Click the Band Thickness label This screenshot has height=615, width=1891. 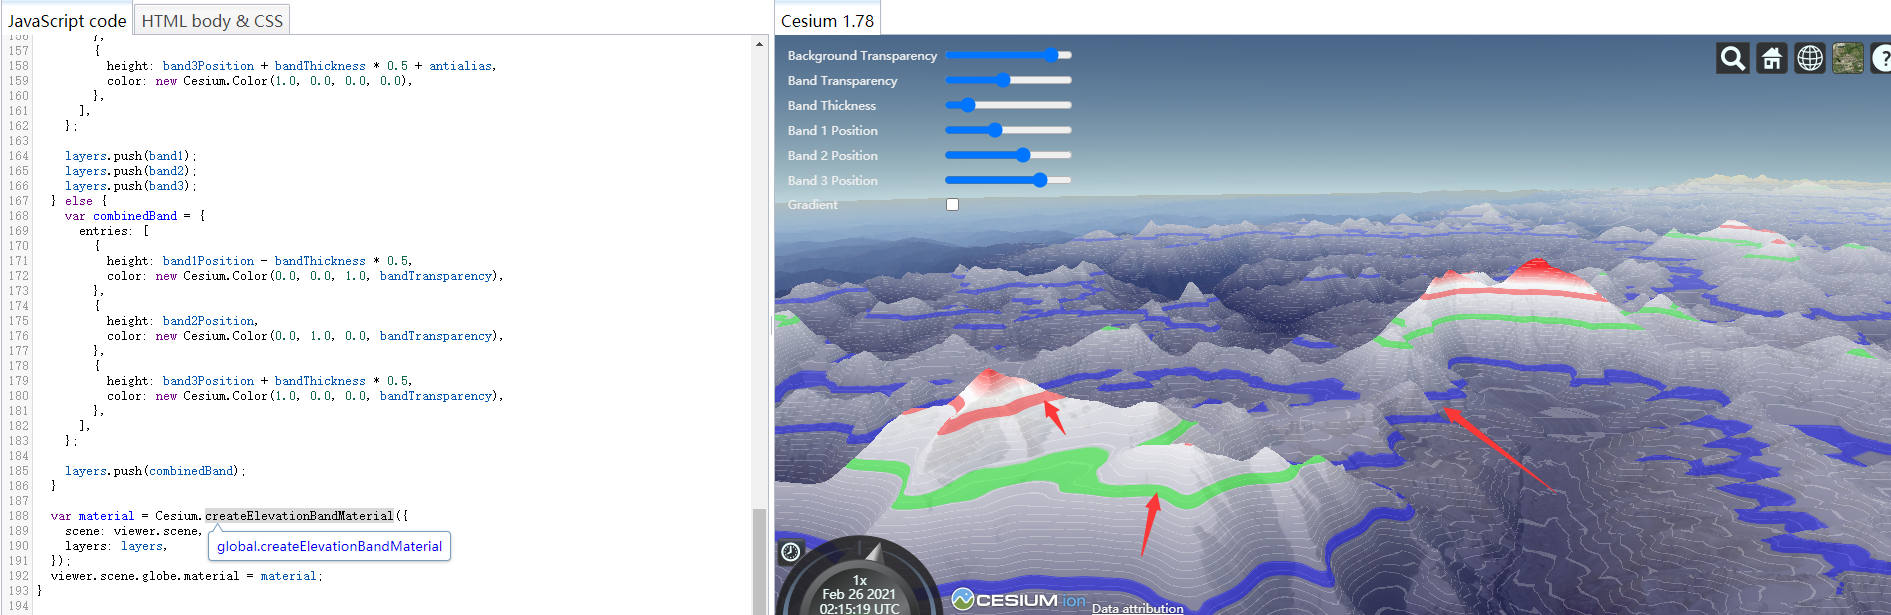[x=831, y=105]
